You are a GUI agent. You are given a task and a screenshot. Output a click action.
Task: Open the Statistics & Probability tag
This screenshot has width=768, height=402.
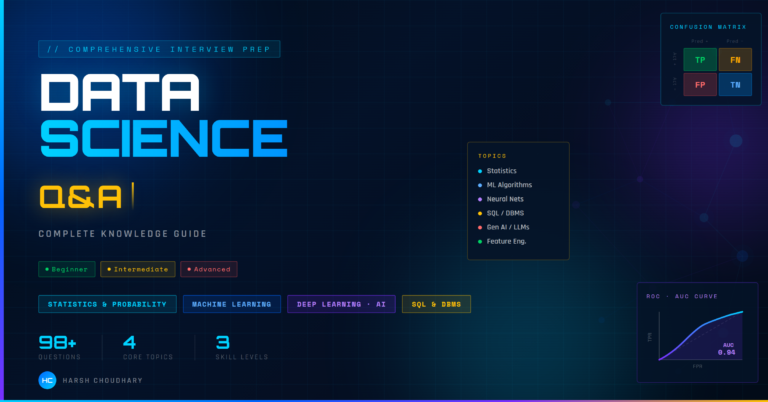point(107,304)
